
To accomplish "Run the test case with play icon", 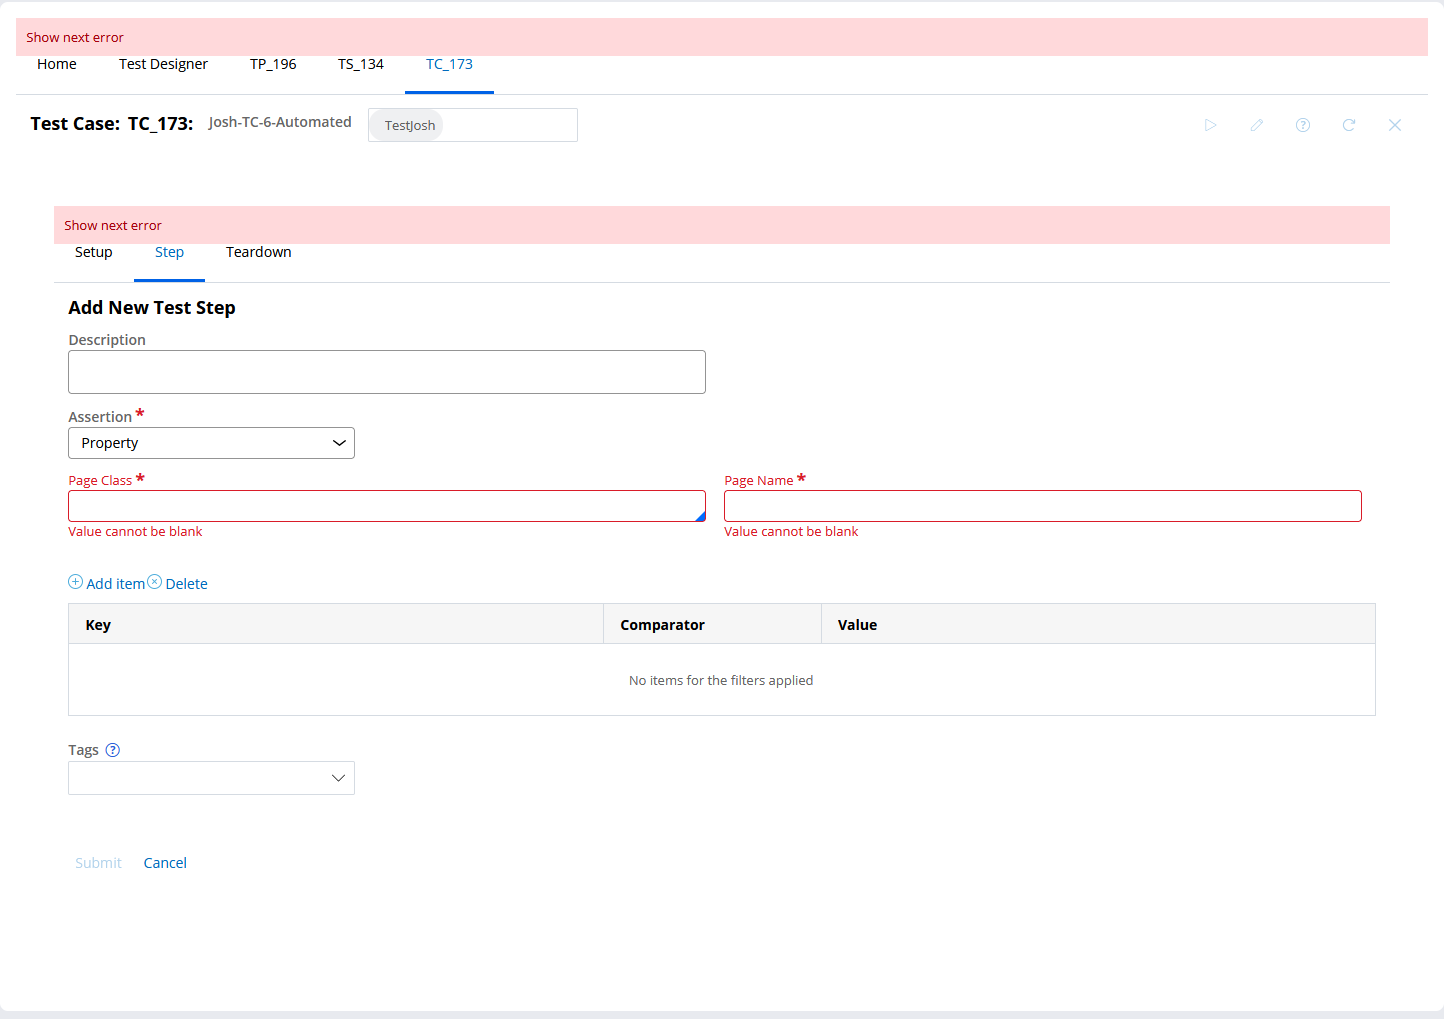I will point(1210,125).
